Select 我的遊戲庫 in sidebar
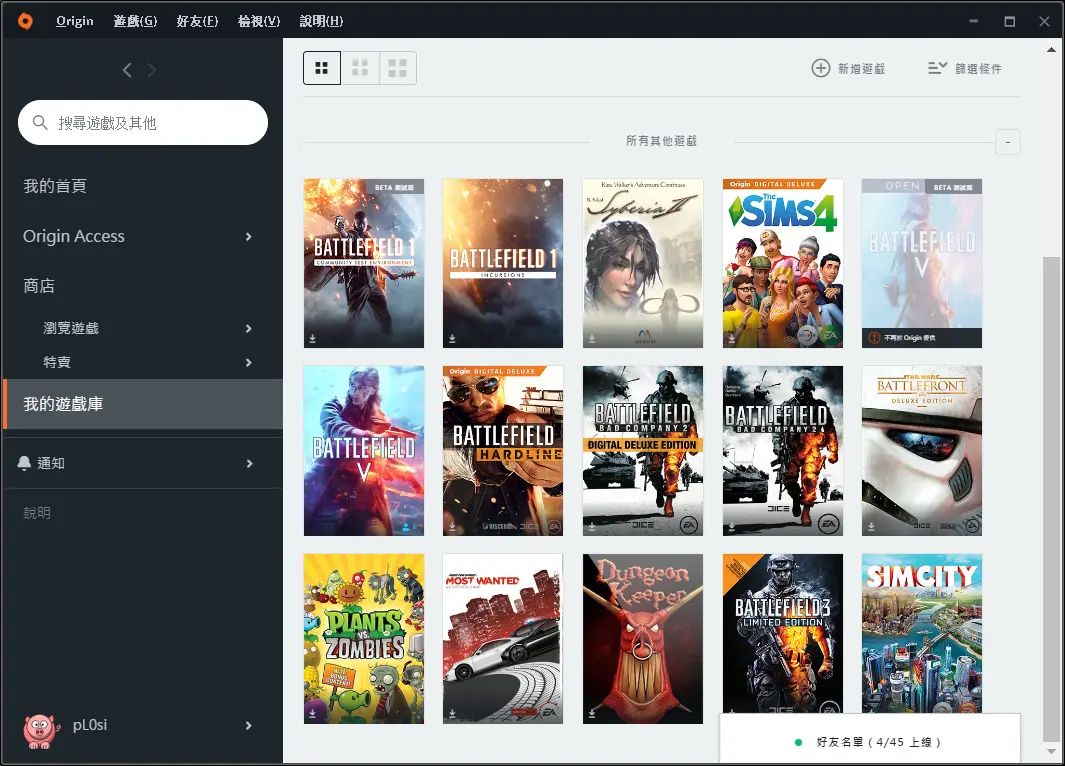The width and height of the screenshot is (1065, 766). [143, 404]
